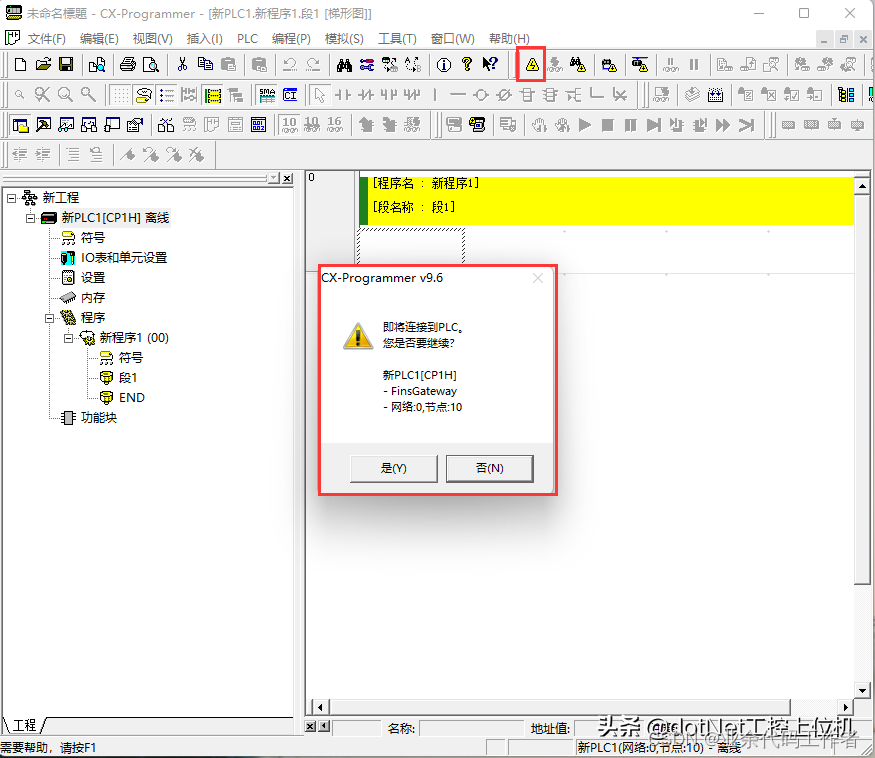The height and width of the screenshot is (758, 875).
Task: Click the zoom in magnifier icon
Action: click(x=65, y=95)
